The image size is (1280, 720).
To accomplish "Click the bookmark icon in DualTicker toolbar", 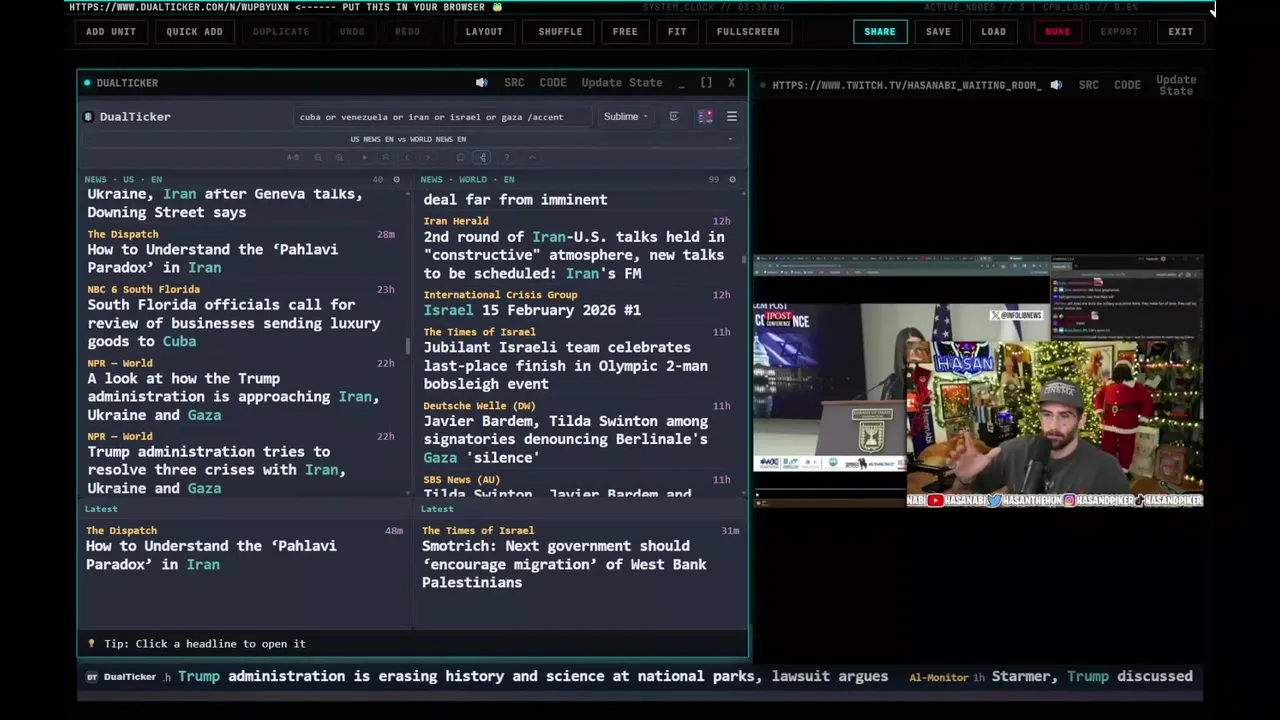I will [460, 157].
